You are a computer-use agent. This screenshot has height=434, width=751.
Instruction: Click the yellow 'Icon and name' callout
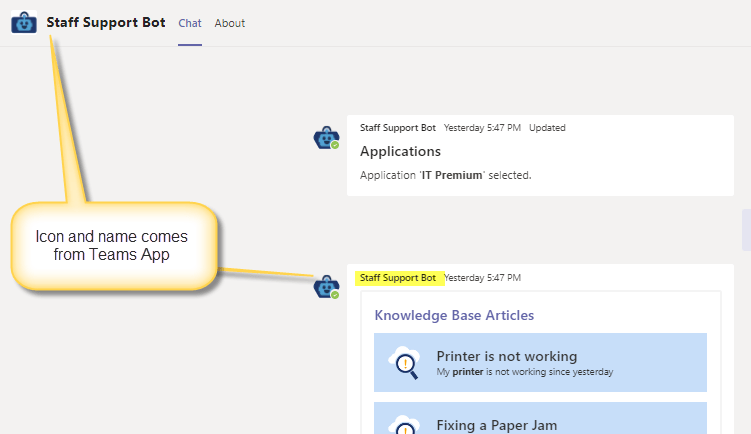click(x=112, y=246)
